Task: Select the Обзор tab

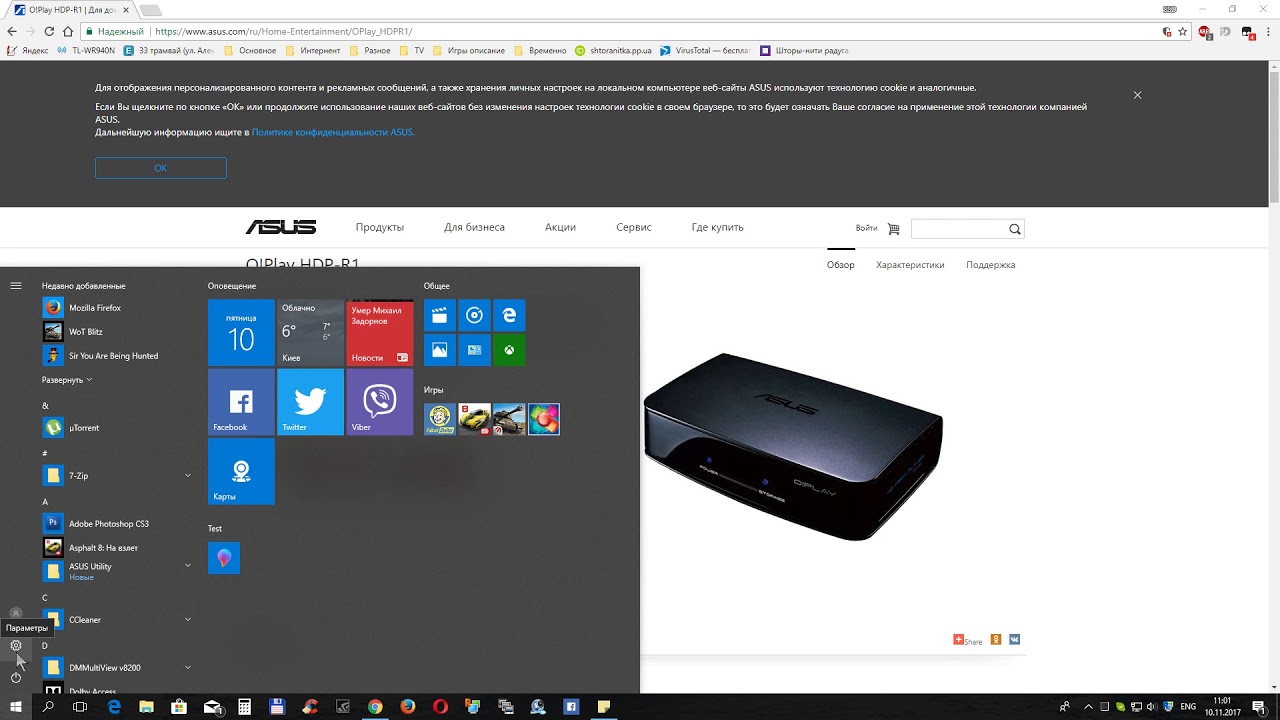Action: pyautogui.click(x=841, y=265)
